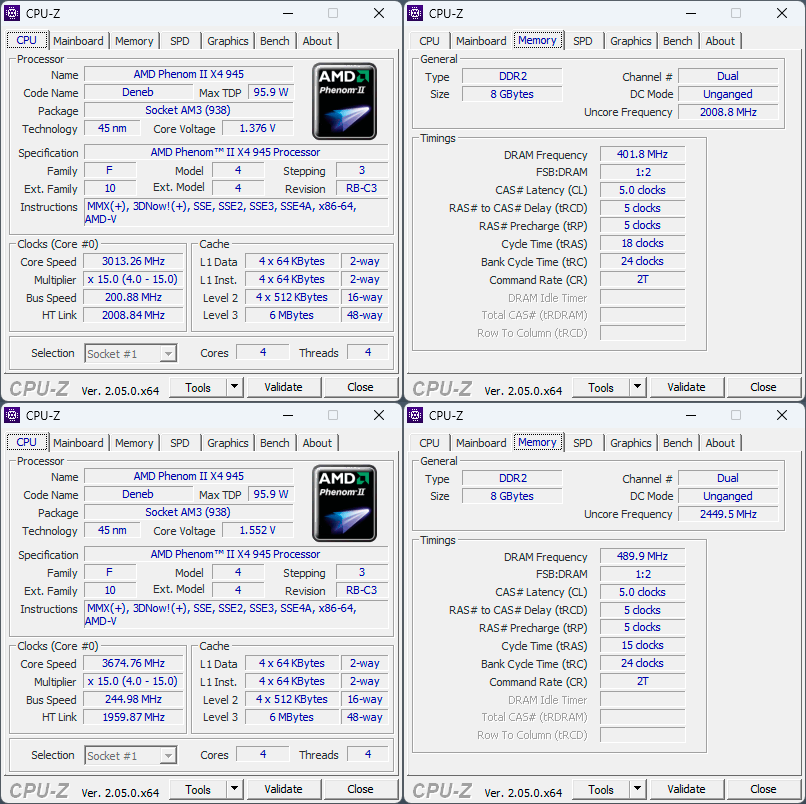Click DRAM Frequency value 489.9 MHz
This screenshot has height=804, width=806.
[x=643, y=556]
